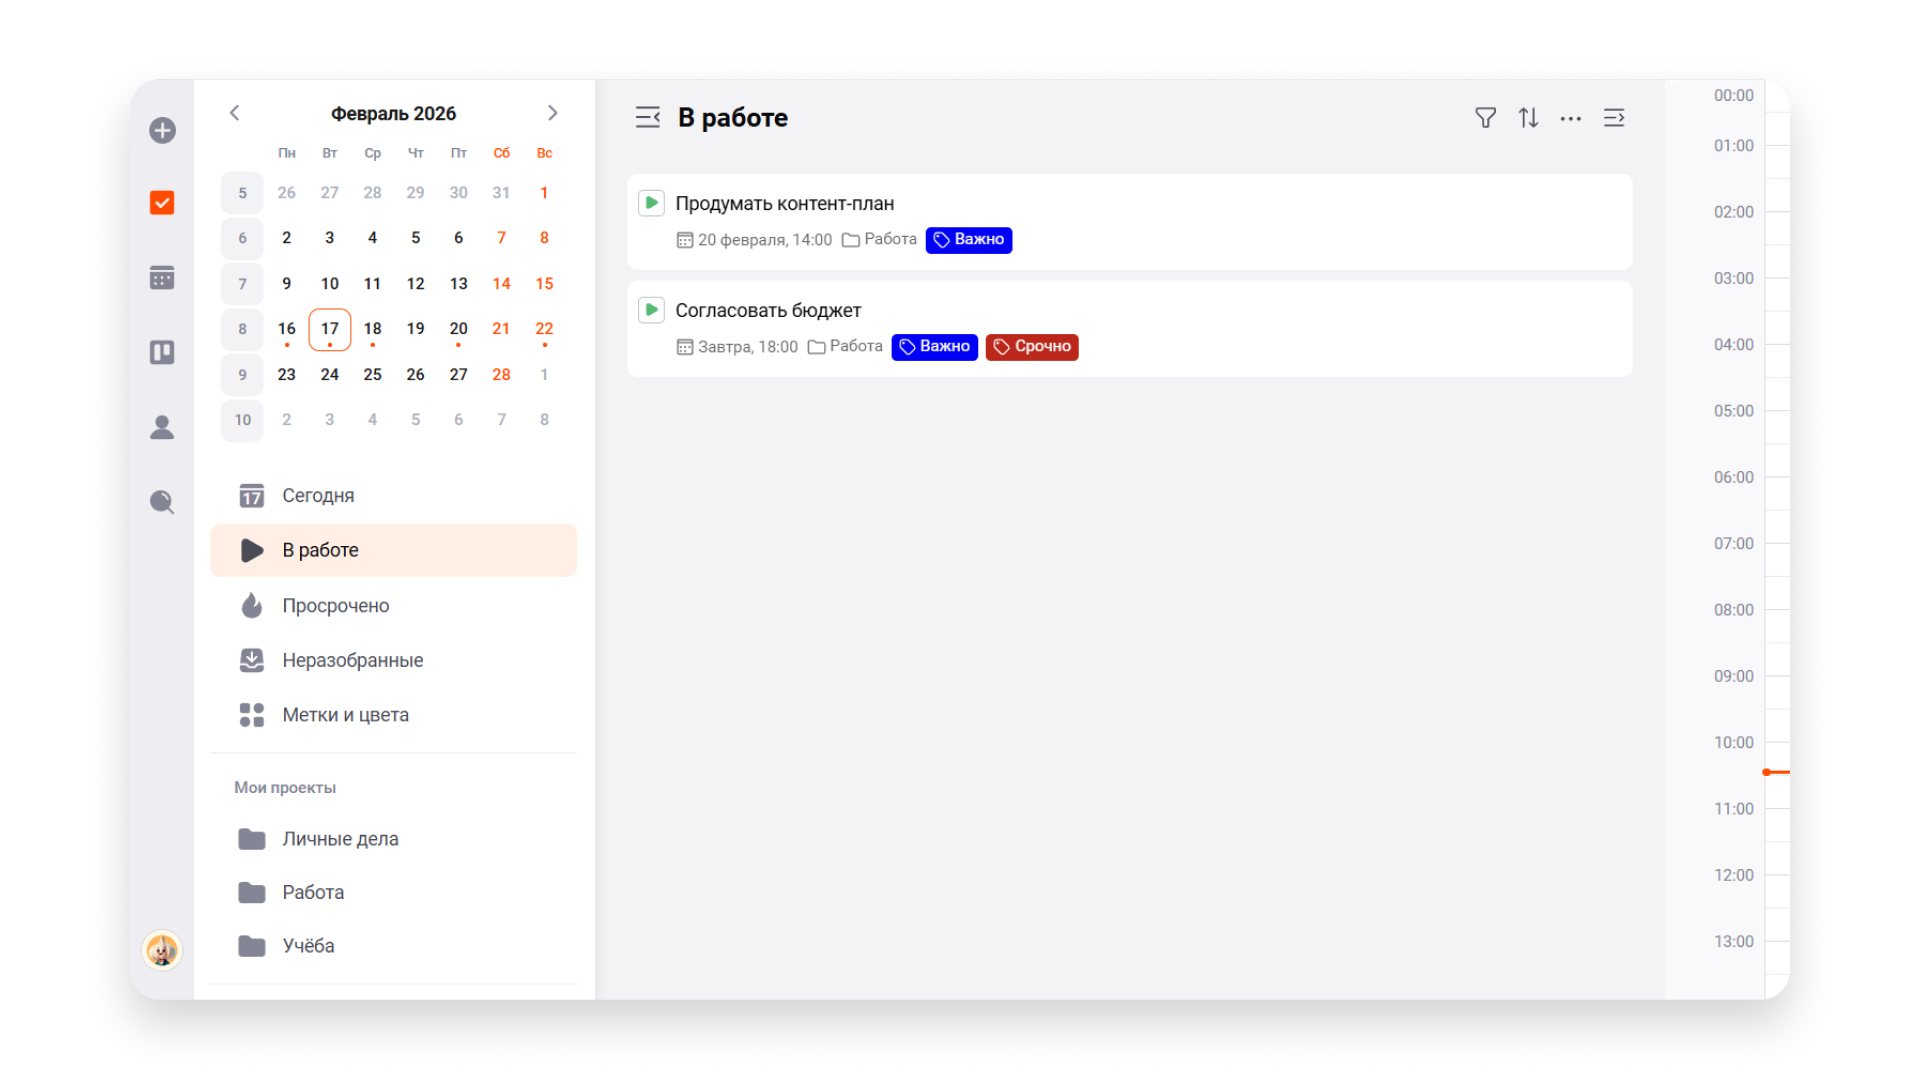
Task: Open the calendar view in left rail
Action: coord(162,278)
